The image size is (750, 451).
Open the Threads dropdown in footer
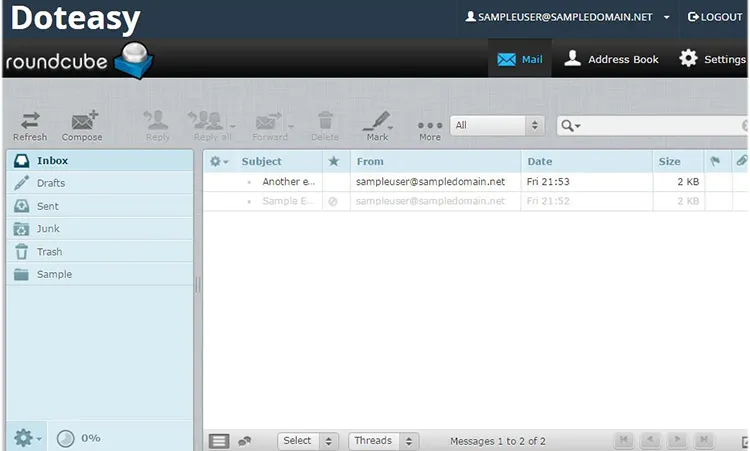(x=383, y=441)
